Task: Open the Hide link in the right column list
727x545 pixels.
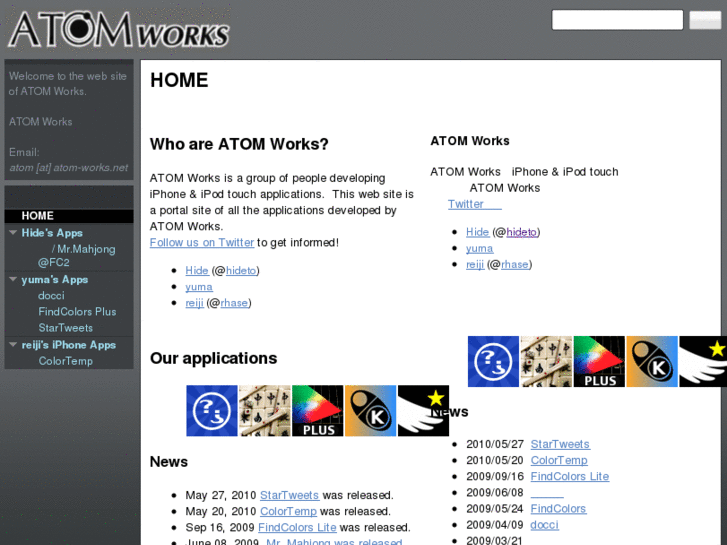Action: point(478,232)
